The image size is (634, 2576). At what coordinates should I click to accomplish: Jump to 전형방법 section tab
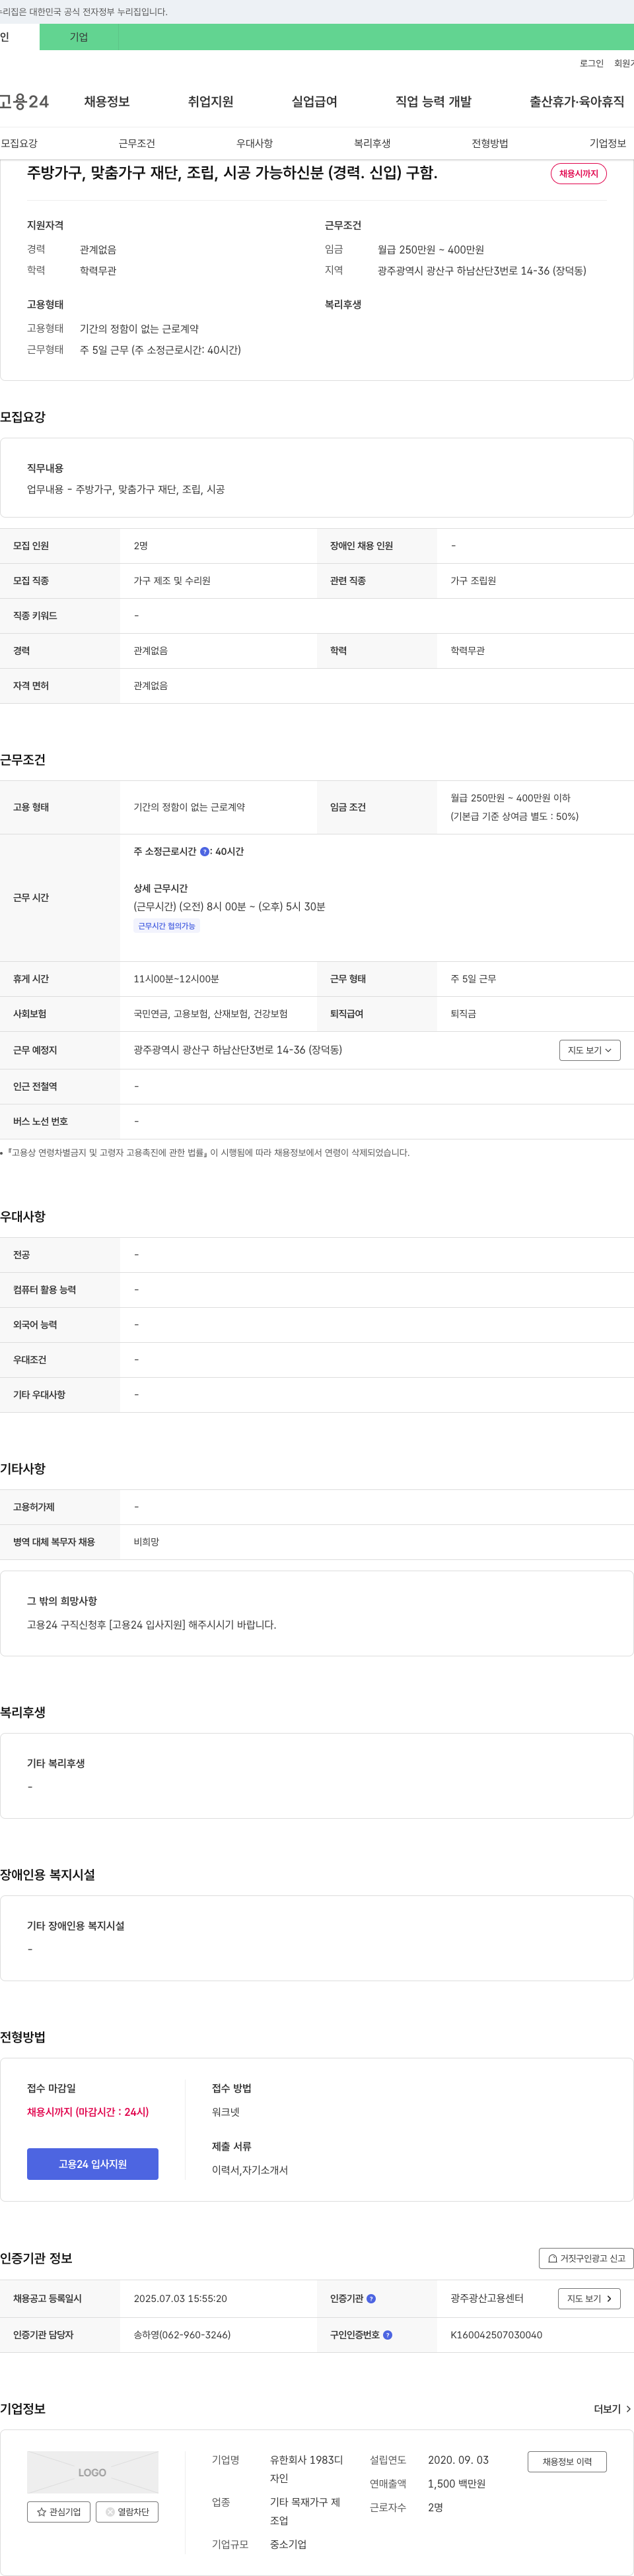coord(490,143)
